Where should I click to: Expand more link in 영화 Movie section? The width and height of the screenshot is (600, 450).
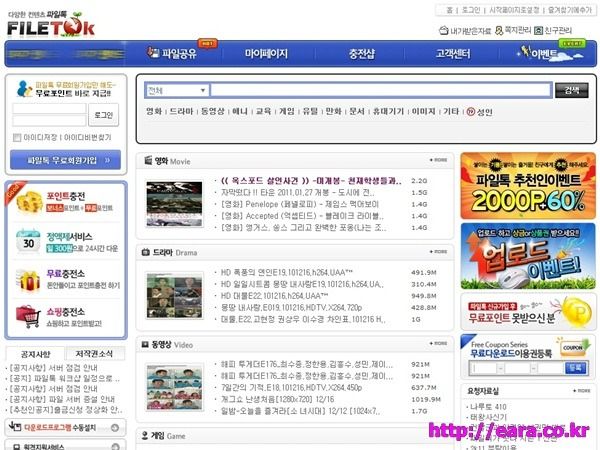pyautogui.click(x=438, y=160)
